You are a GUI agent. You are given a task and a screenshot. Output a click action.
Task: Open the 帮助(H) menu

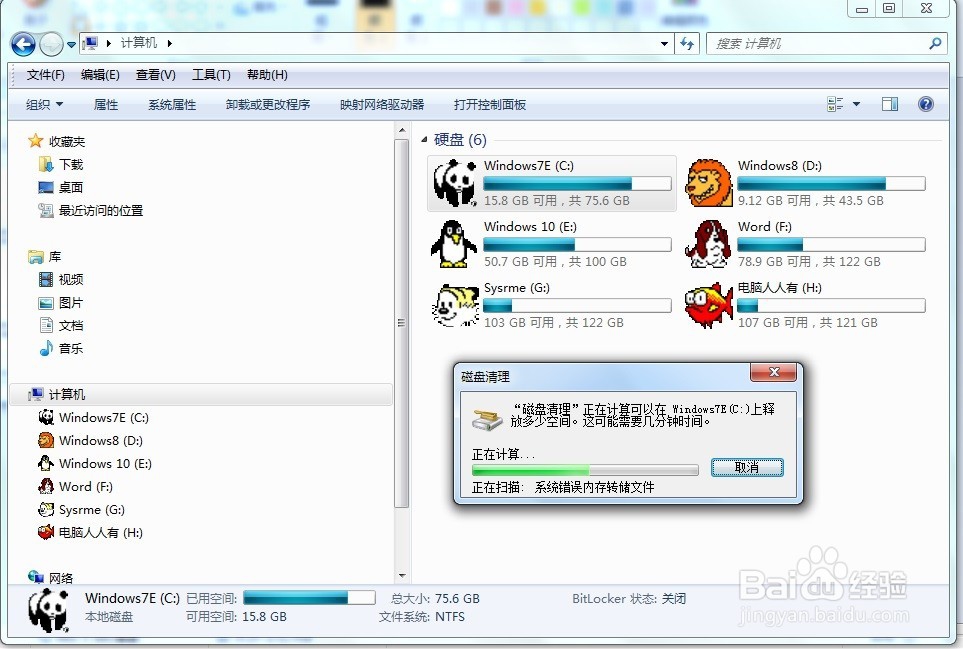point(267,75)
